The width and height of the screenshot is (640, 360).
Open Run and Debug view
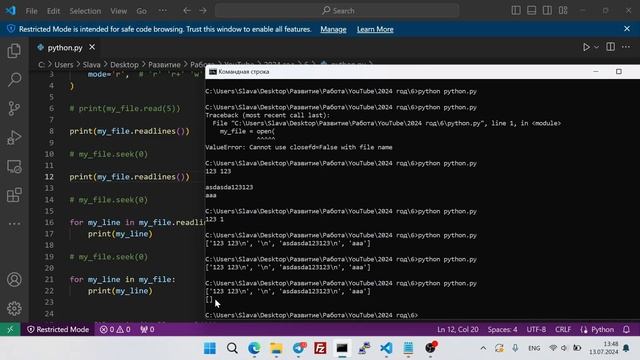[x=14, y=138]
